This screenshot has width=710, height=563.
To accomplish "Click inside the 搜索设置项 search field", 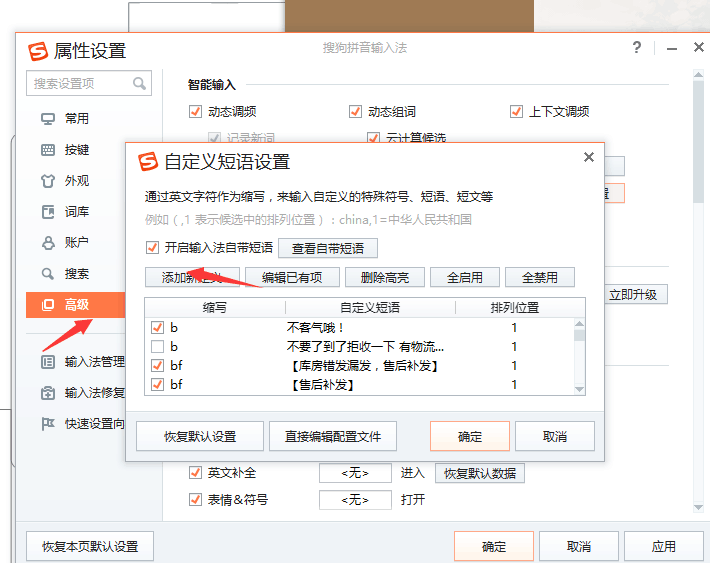I will click(89, 83).
